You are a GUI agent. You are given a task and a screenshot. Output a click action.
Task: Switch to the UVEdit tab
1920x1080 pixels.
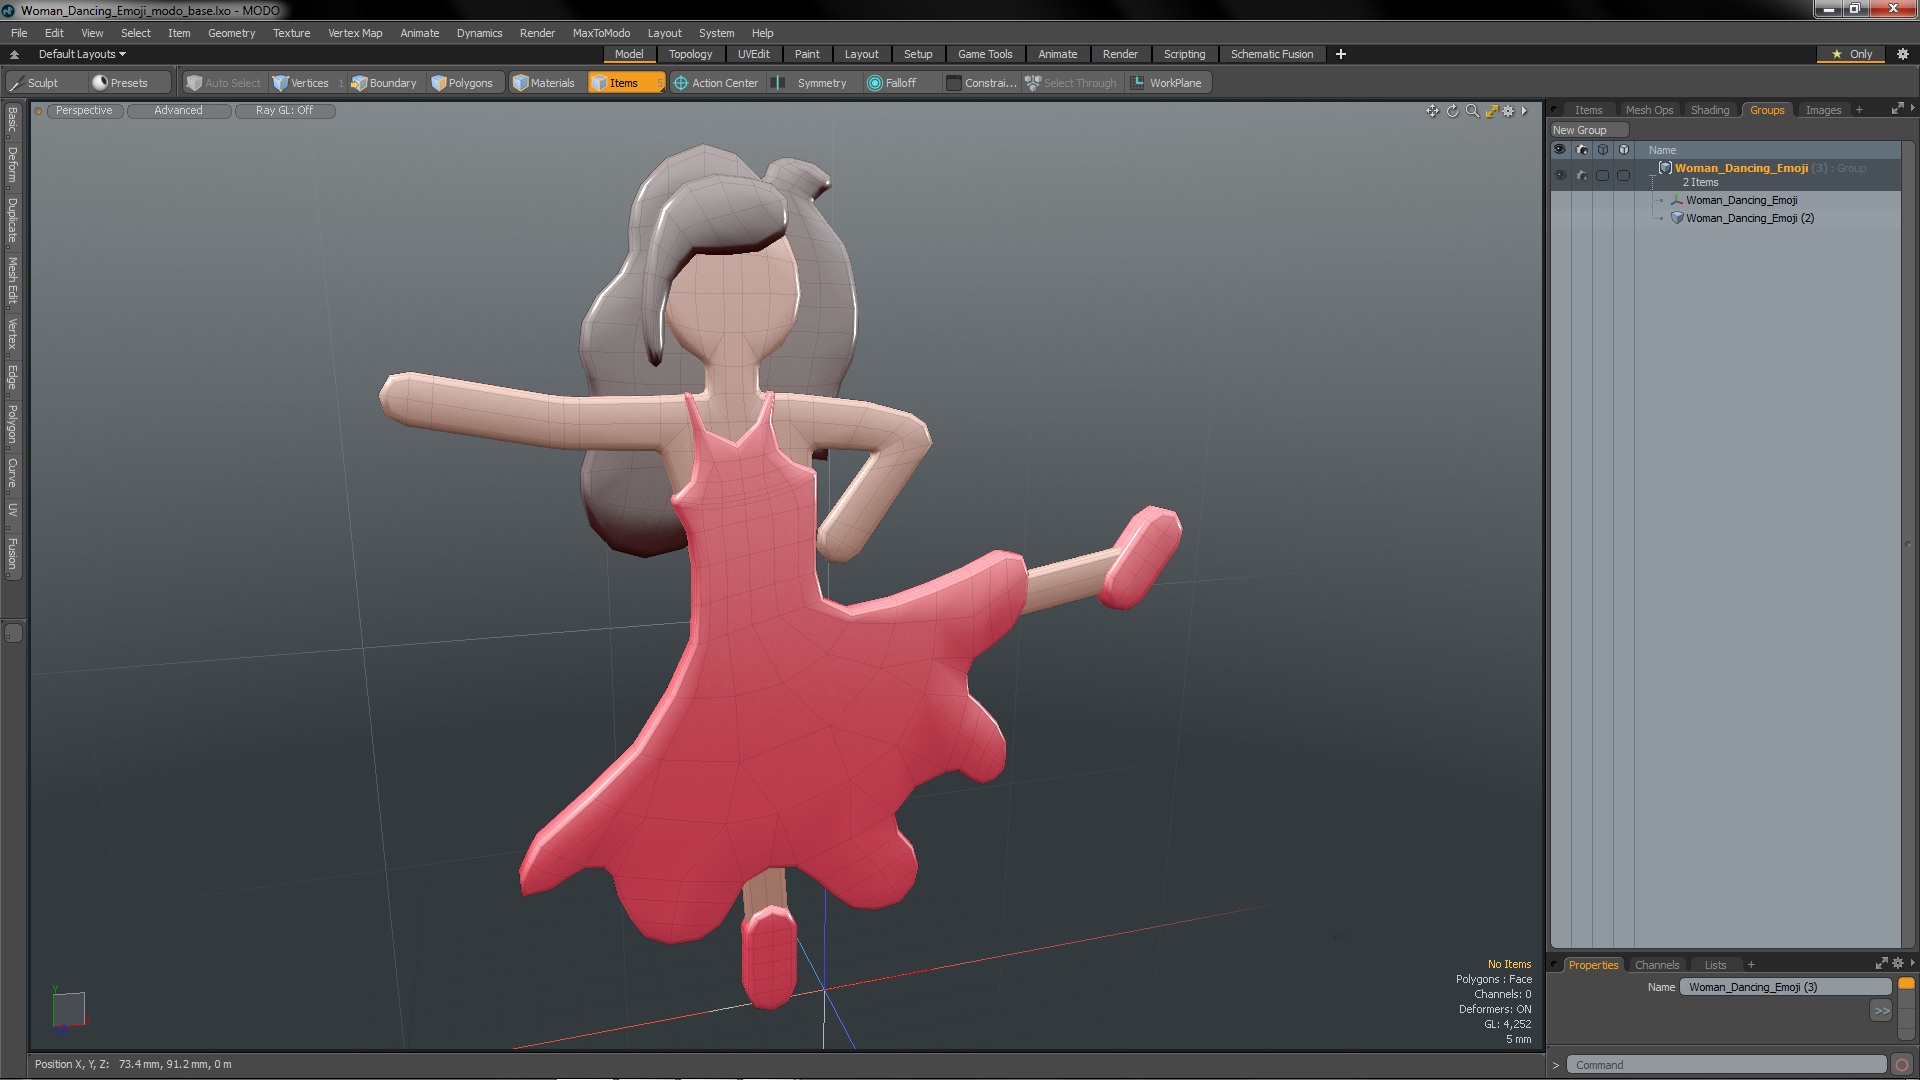[x=754, y=54]
